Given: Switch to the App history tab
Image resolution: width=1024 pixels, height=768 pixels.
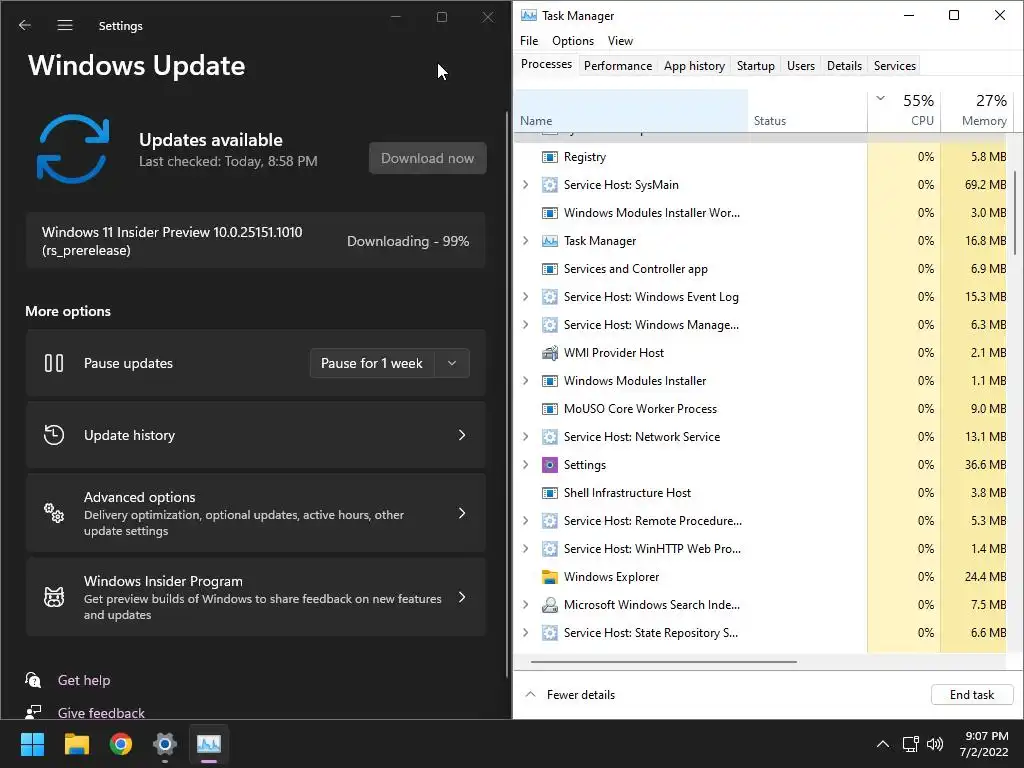Looking at the screenshot, I should point(694,65).
